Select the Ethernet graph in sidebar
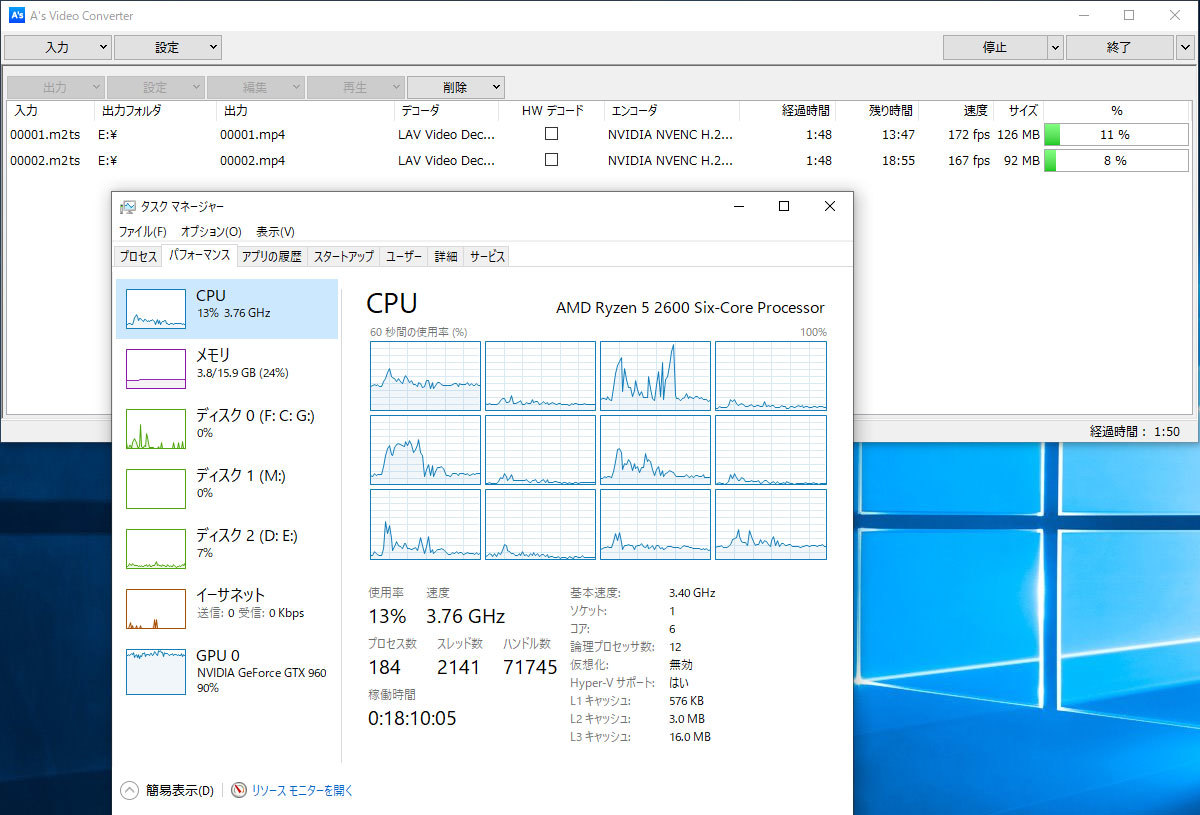 156,608
